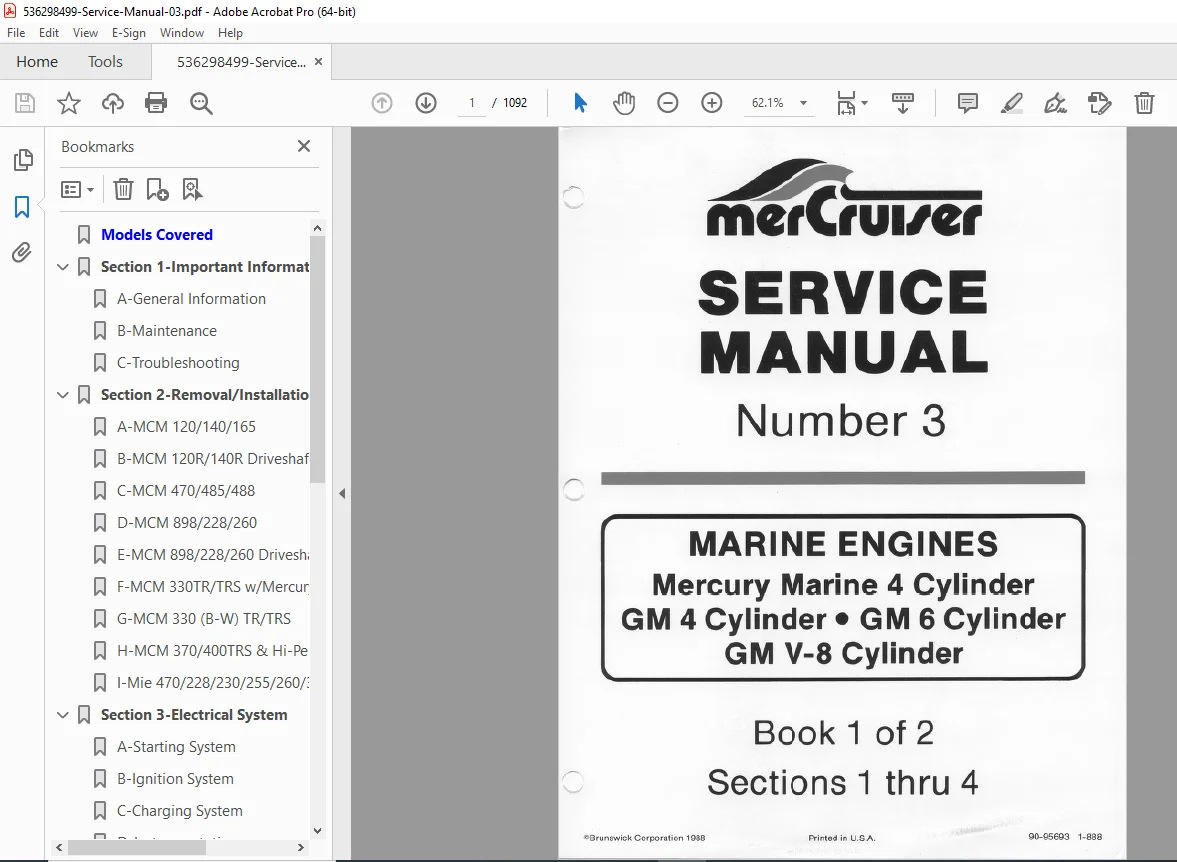Upload file to cloud icon
1177x862 pixels.
tap(113, 103)
